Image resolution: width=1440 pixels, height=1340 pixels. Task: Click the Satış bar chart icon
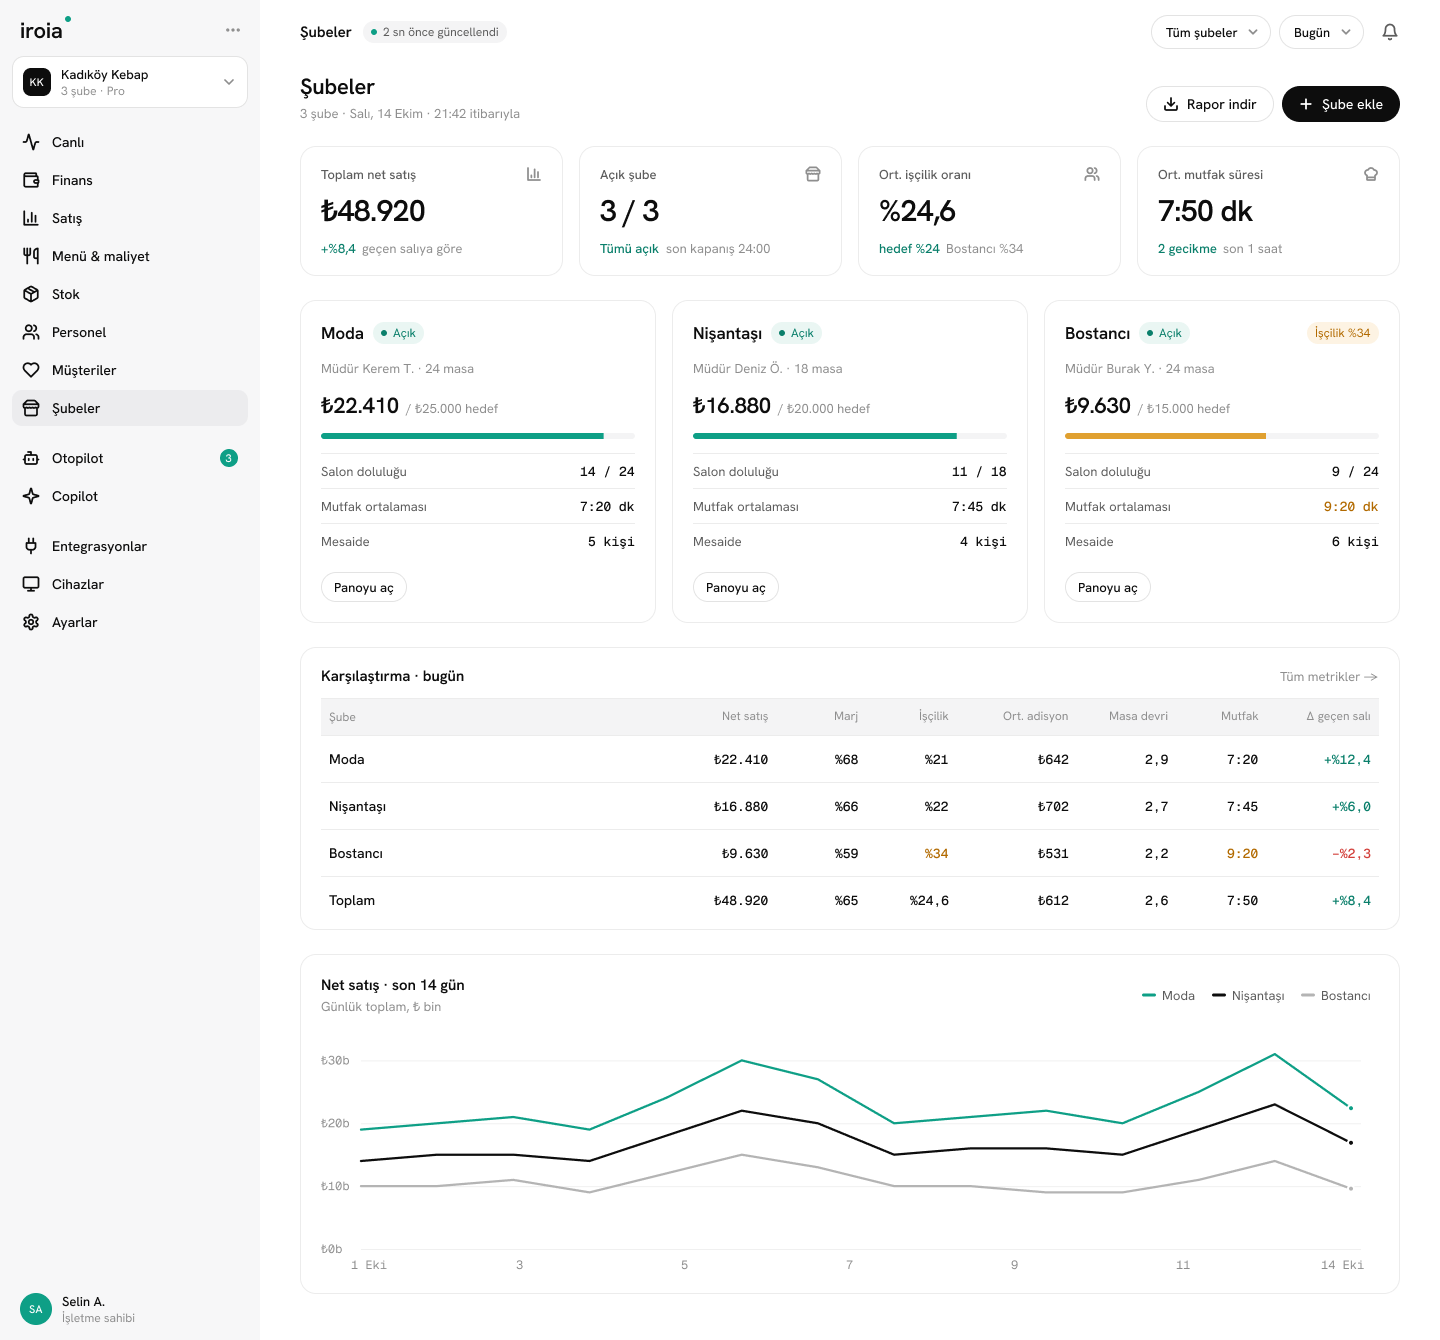coord(31,218)
